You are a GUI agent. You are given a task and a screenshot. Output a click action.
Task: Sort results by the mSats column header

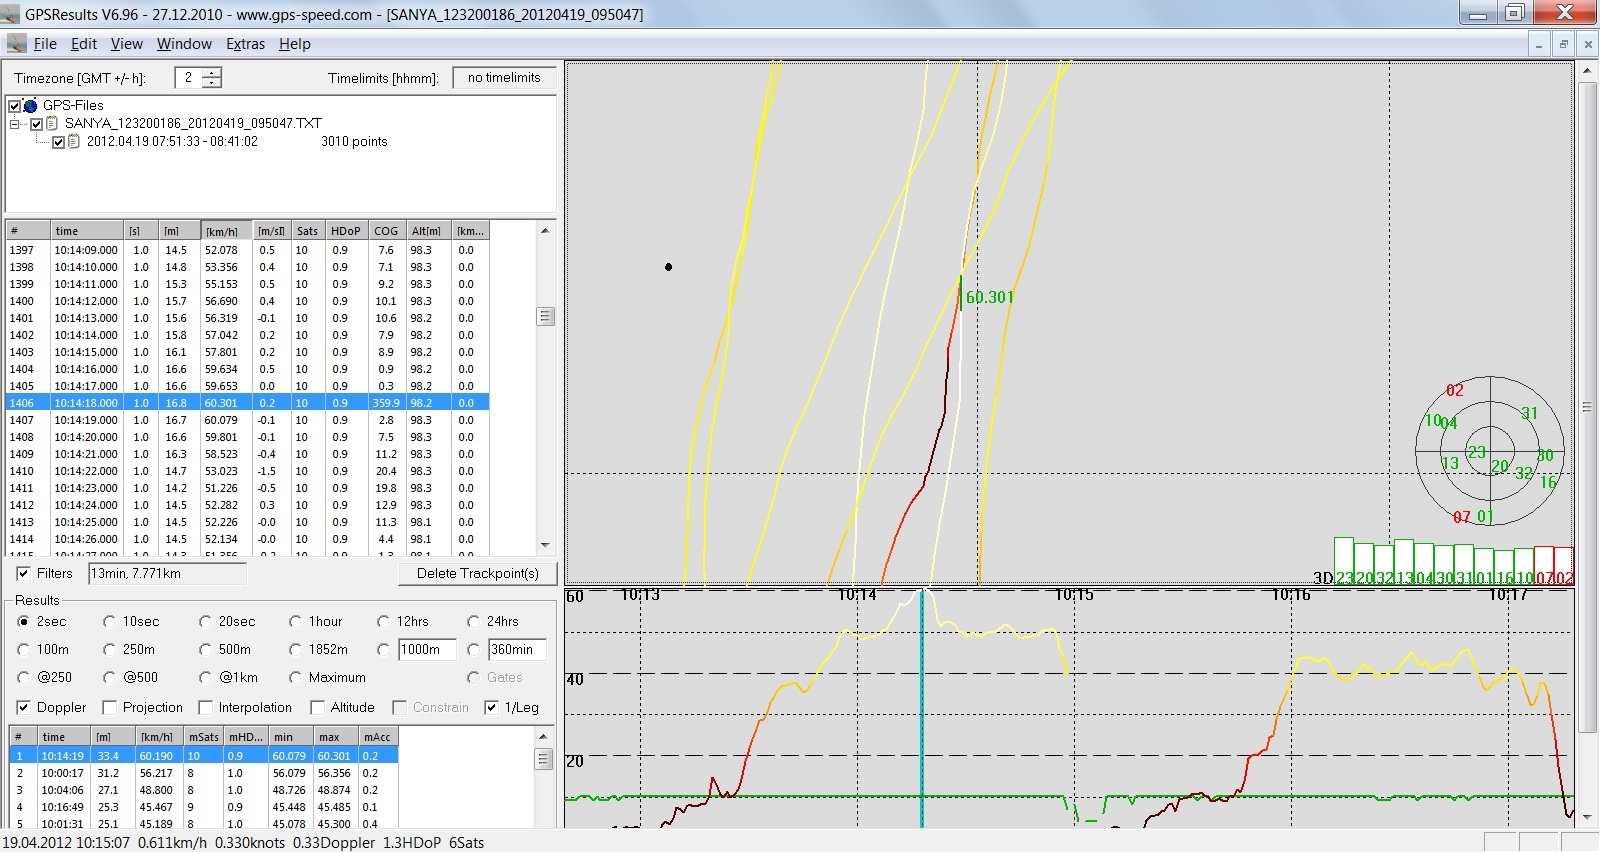pyautogui.click(x=204, y=737)
